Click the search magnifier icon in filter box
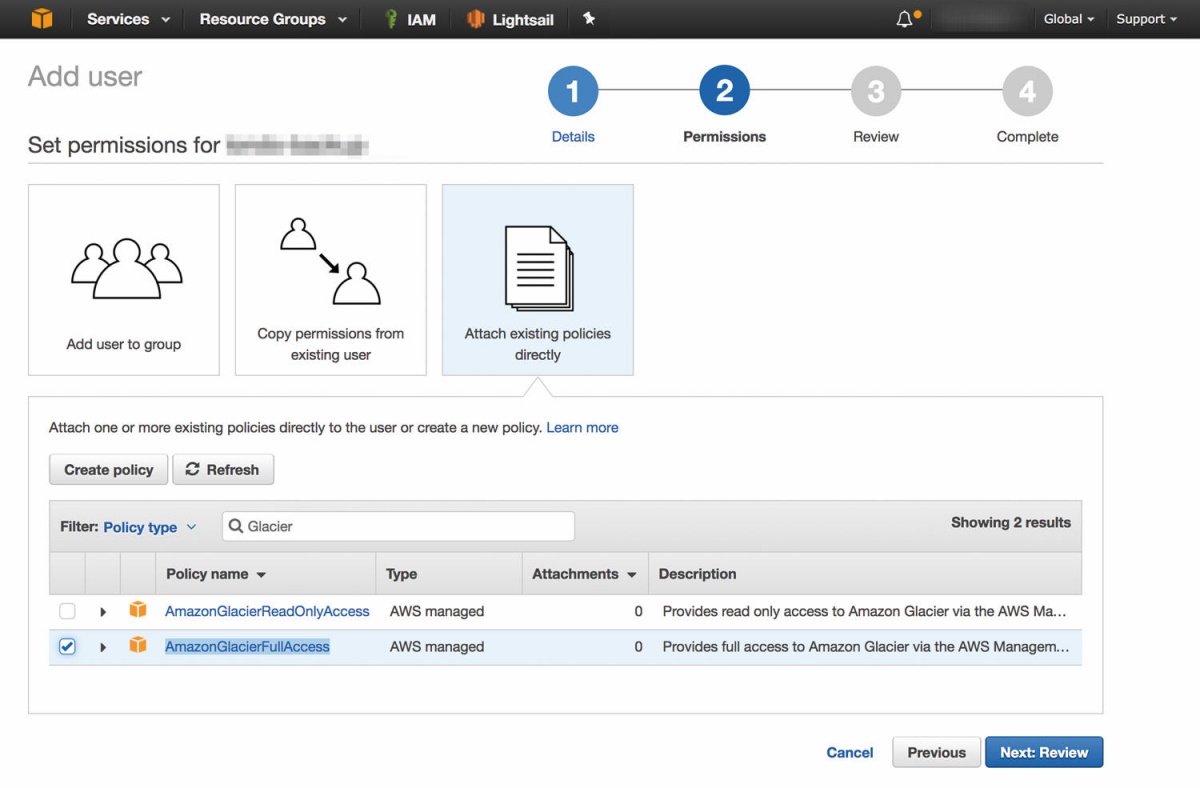This screenshot has height=788, width=1200. coord(236,526)
